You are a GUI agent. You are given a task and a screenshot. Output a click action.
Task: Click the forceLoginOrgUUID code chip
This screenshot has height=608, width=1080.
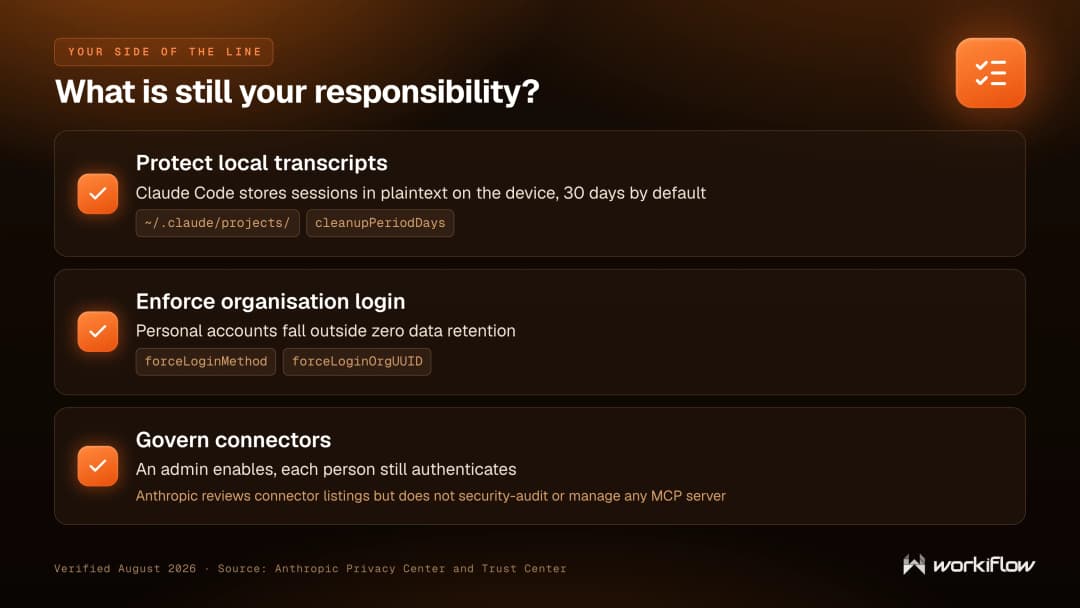pos(357,361)
